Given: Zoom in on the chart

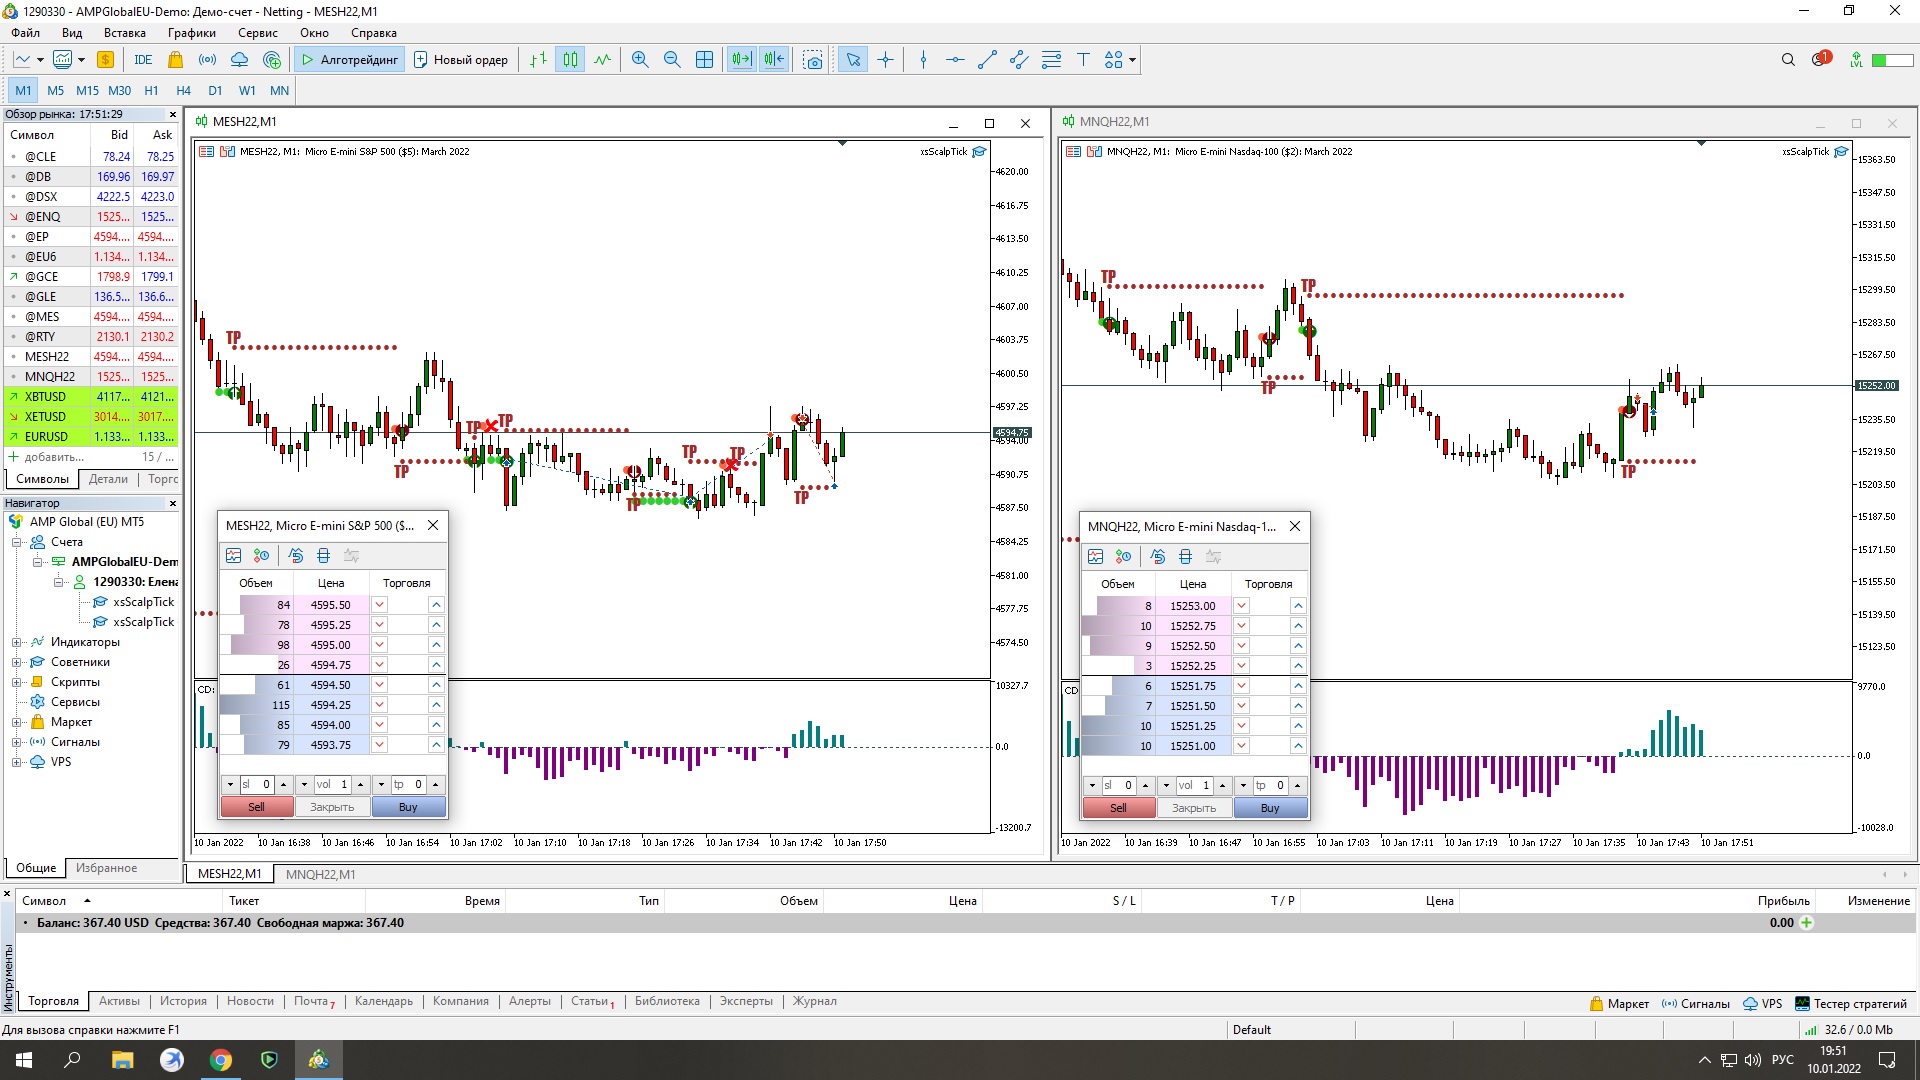Looking at the screenshot, I should [x=640, y=60].
